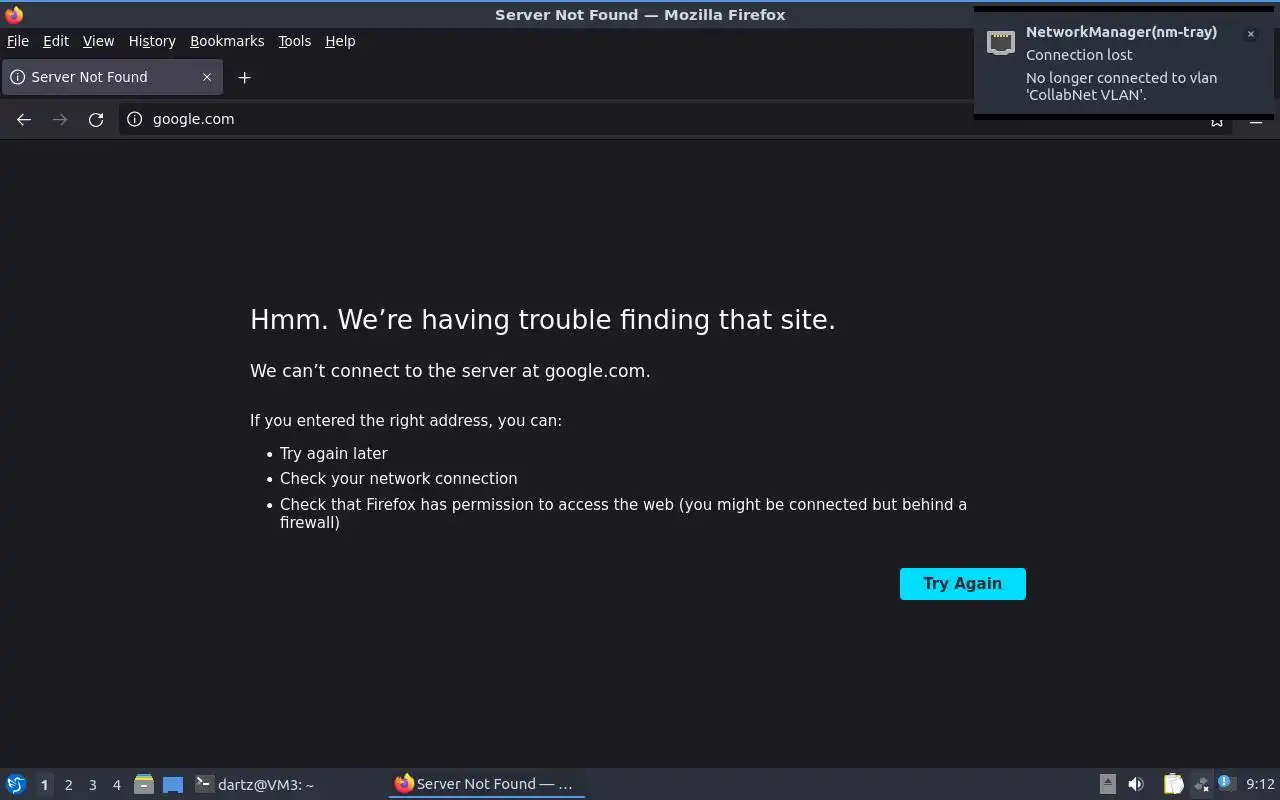Open site information icon in address bar
The image size is (1280, 800).
tap(135, 119)
